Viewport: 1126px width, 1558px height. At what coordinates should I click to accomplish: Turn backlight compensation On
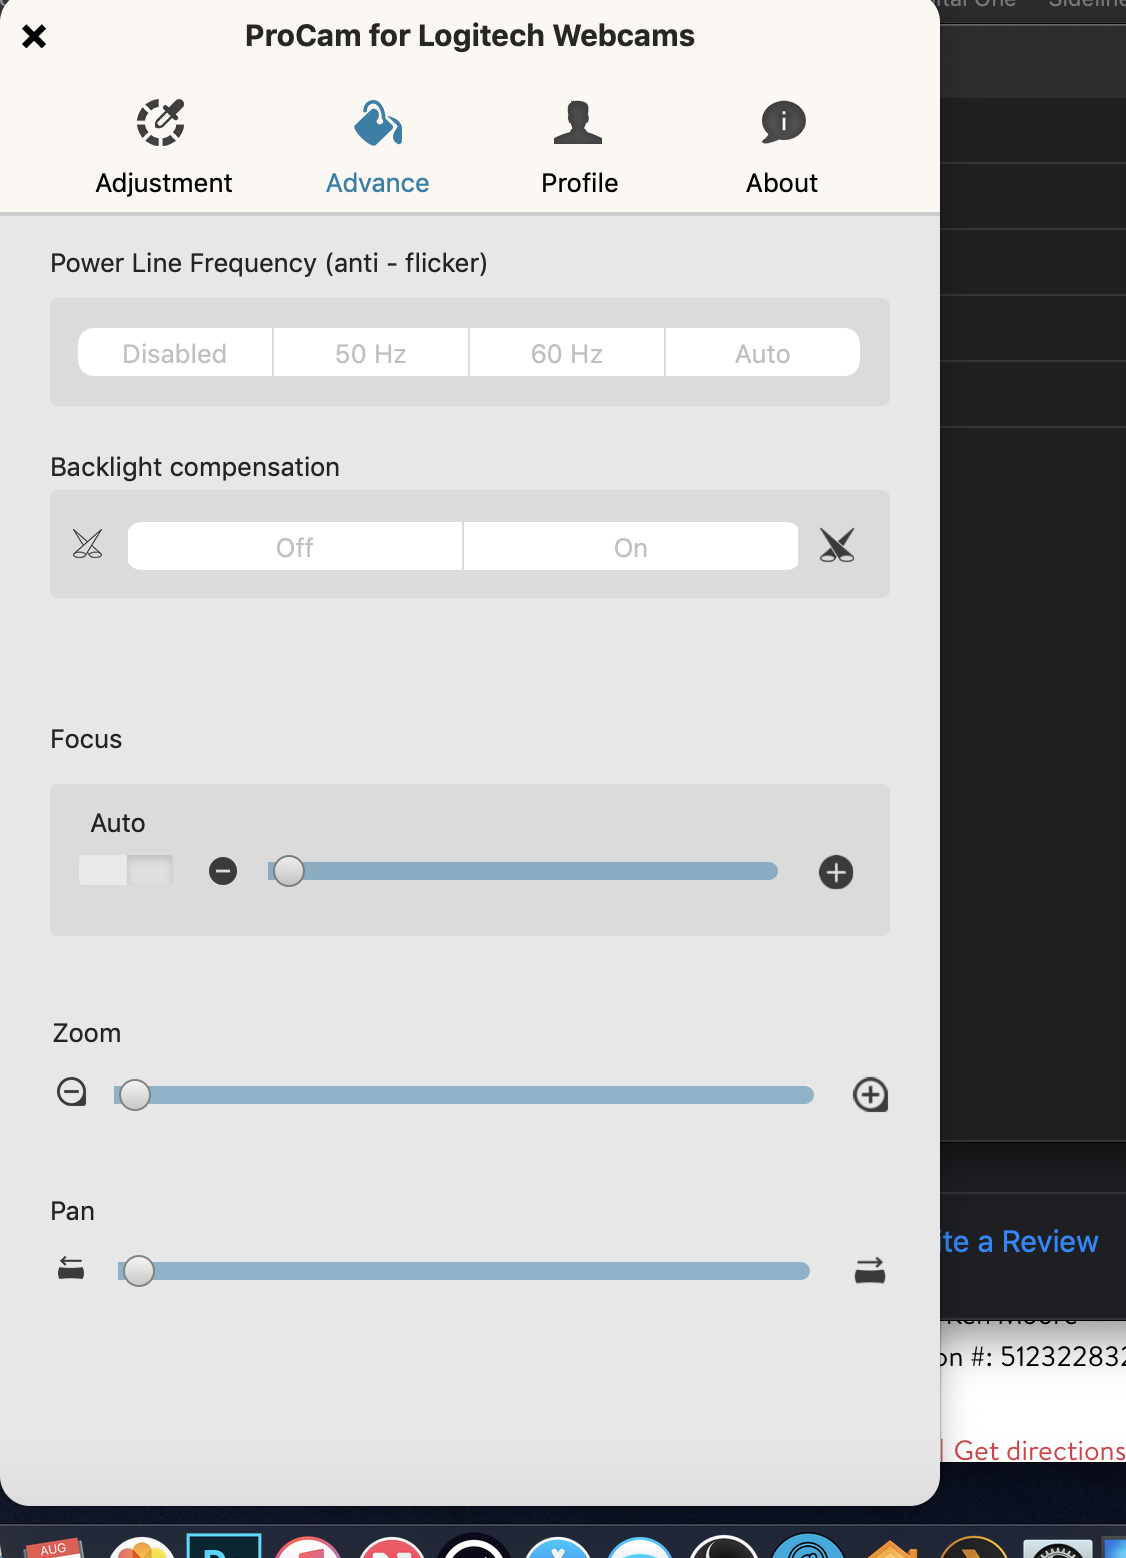point(631,547)
